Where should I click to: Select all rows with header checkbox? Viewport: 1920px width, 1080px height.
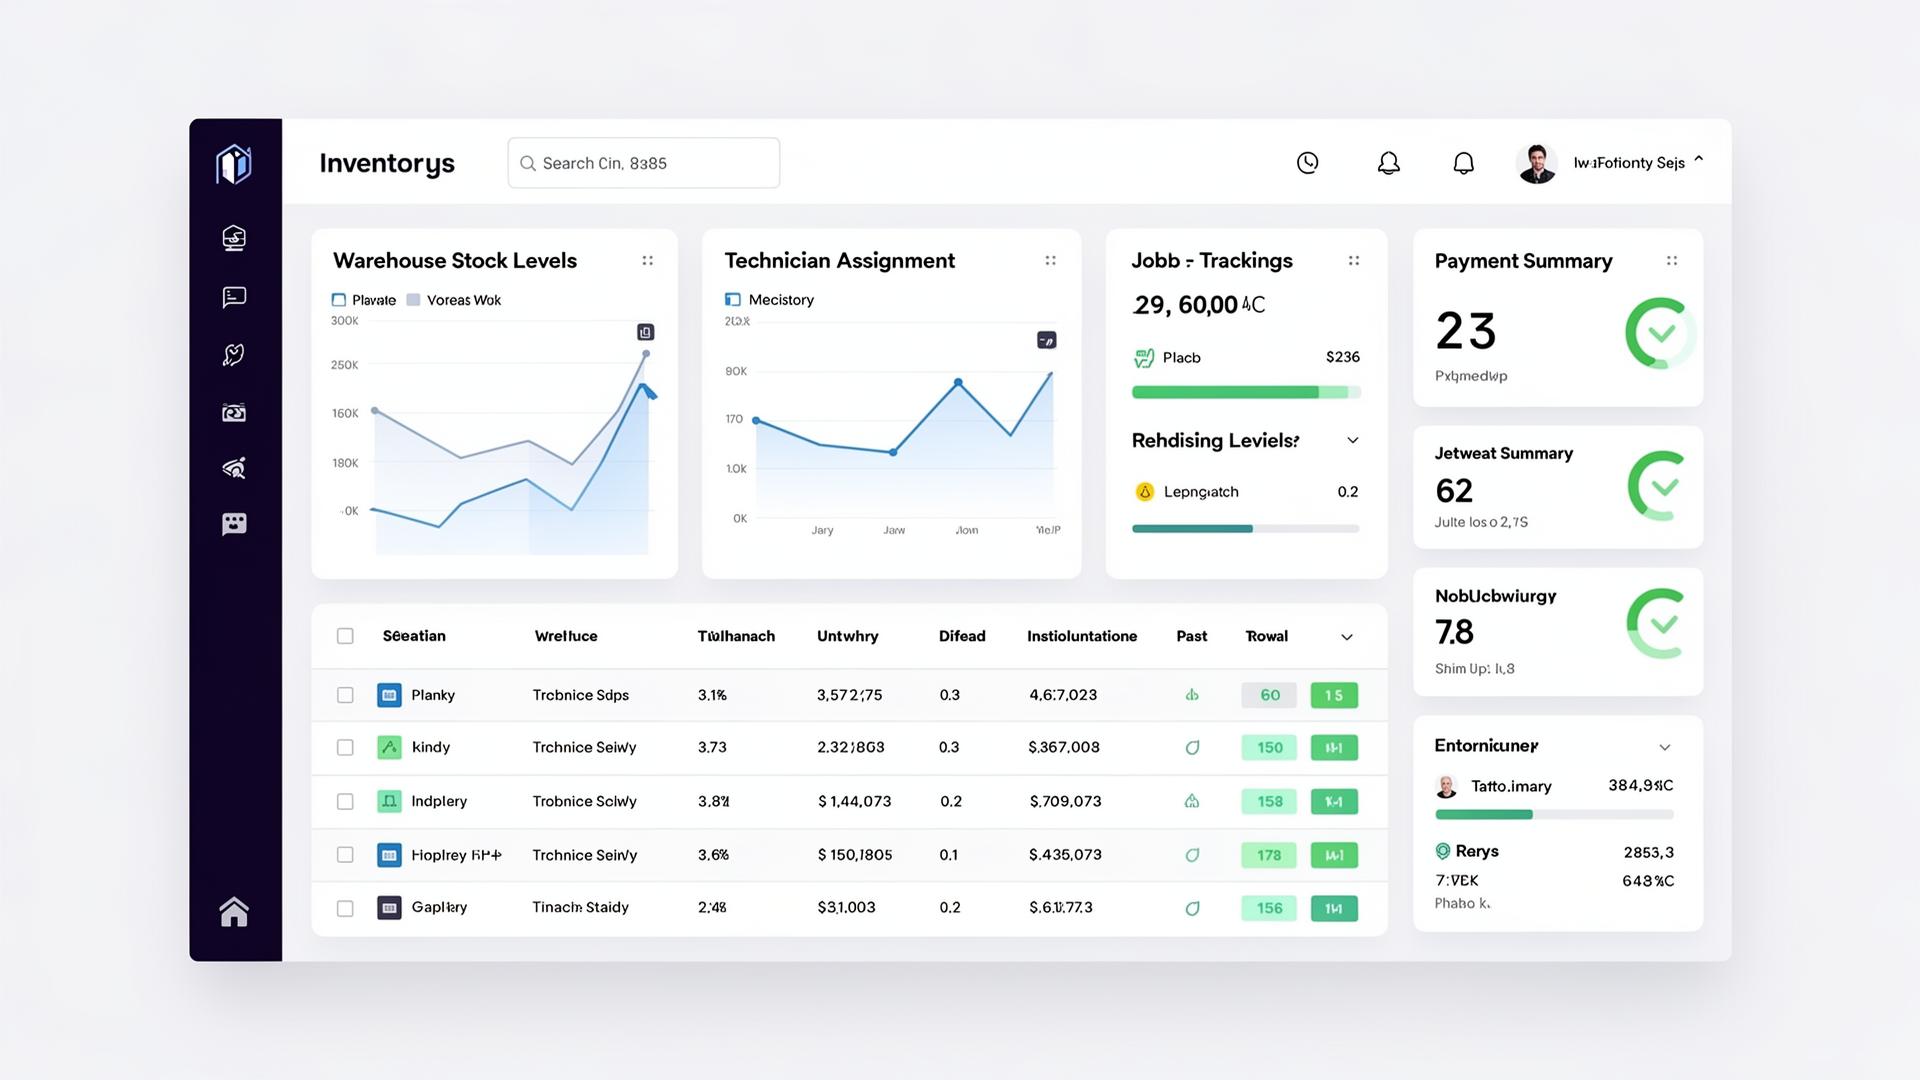345,636
